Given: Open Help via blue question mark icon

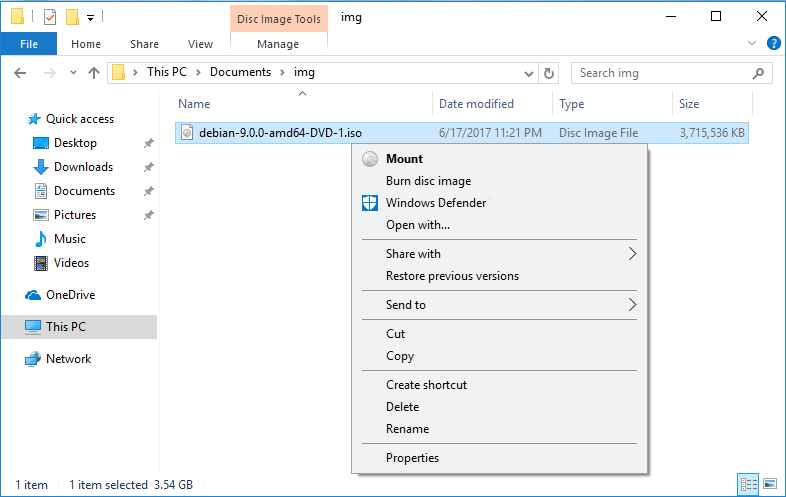Looking at the screenshot, I should pyautogui.click(x=773, y=44).
